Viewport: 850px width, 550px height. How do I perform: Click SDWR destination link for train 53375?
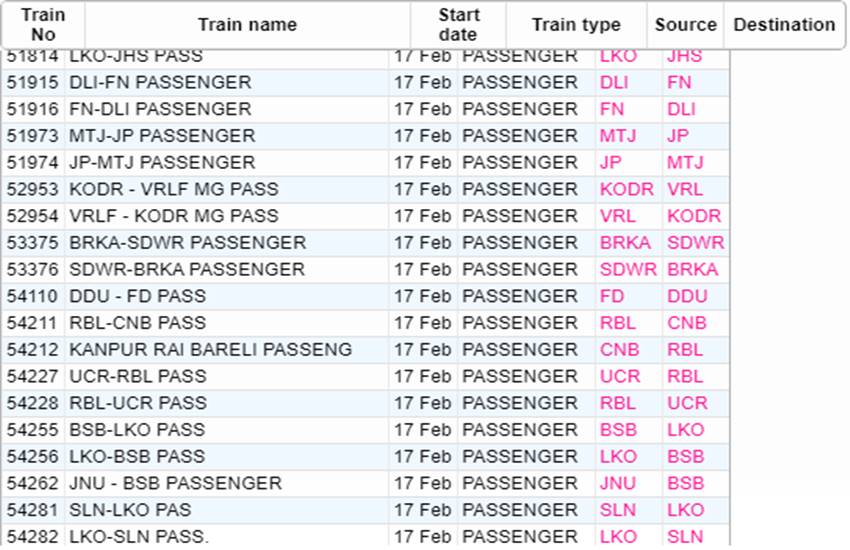(x=696, y=243)
